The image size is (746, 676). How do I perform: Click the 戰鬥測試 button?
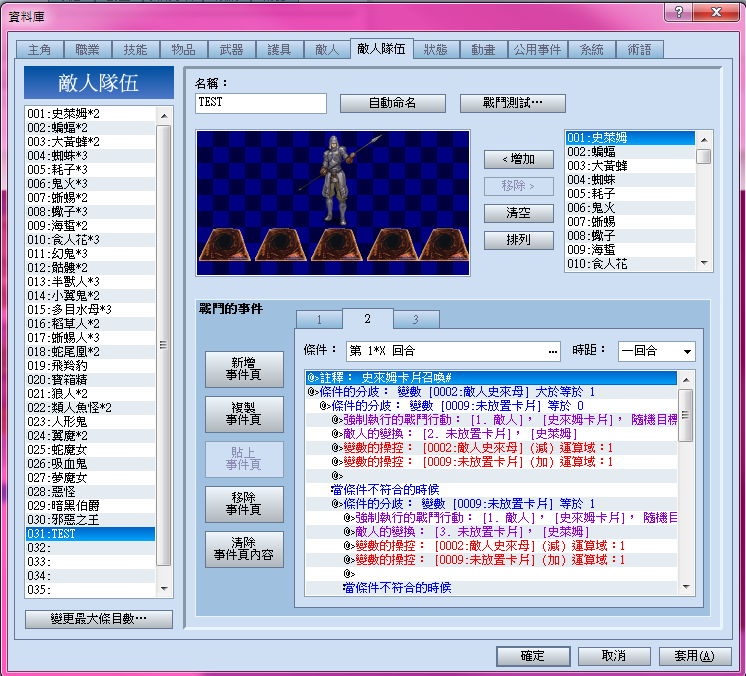(x=512, y=103)
